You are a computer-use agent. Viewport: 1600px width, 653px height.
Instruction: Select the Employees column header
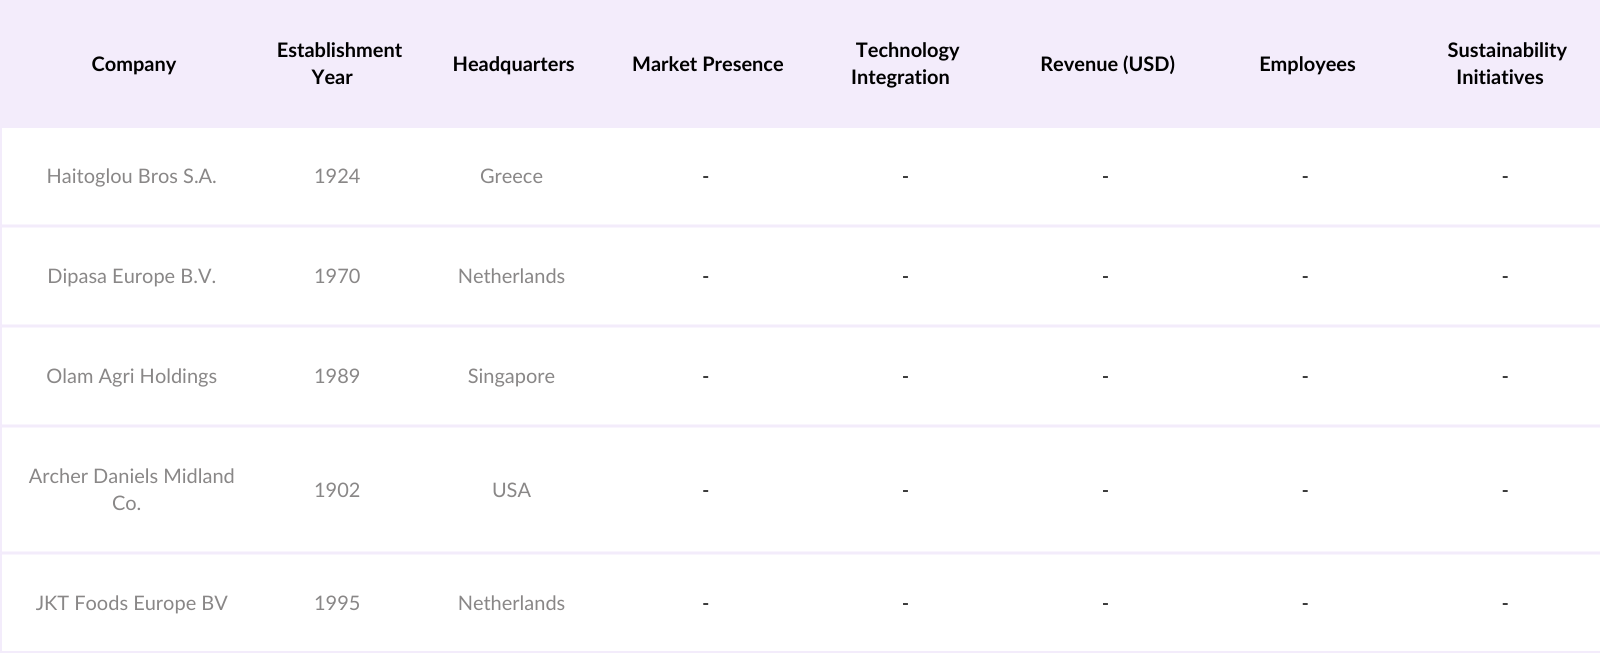(1307, 64)
